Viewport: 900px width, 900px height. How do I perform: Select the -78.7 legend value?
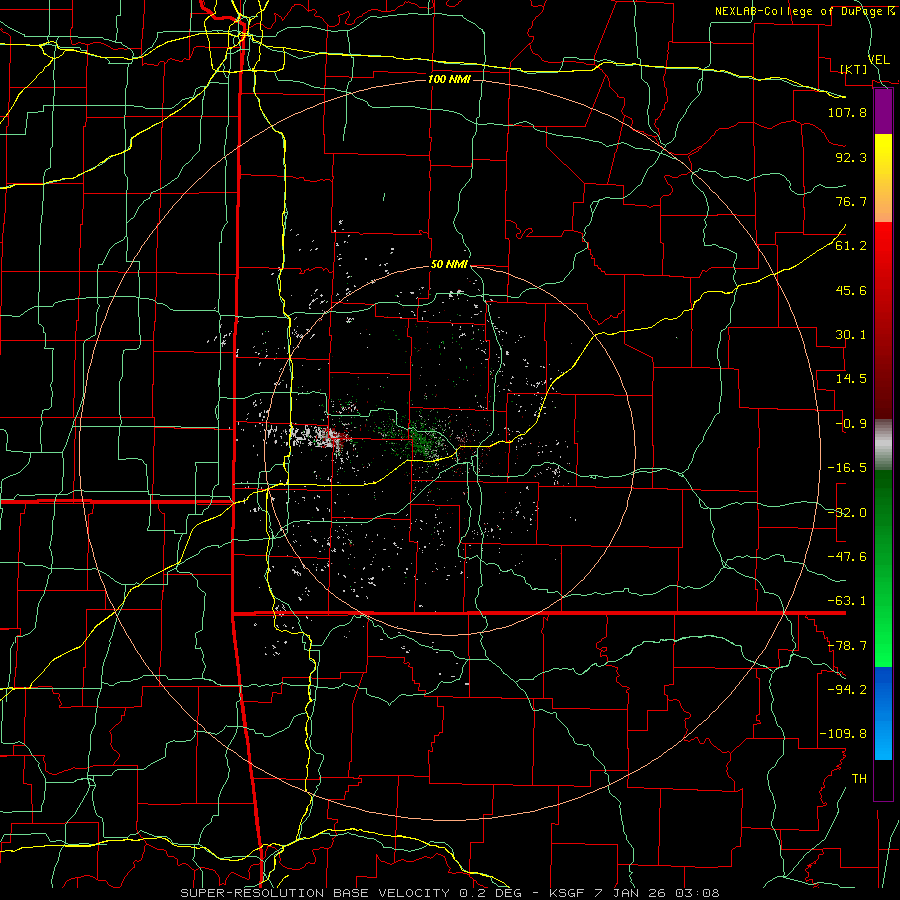click(847, 646)
